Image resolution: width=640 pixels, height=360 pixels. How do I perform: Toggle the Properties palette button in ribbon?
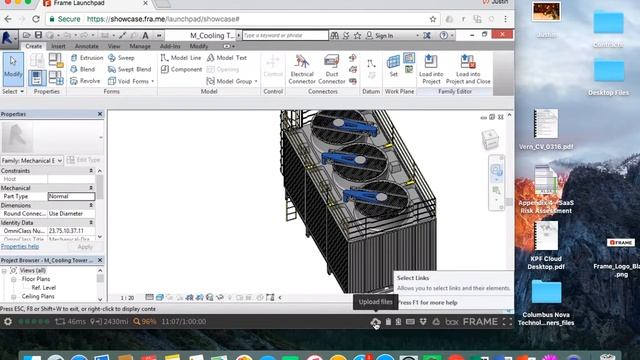click(37, 78)
